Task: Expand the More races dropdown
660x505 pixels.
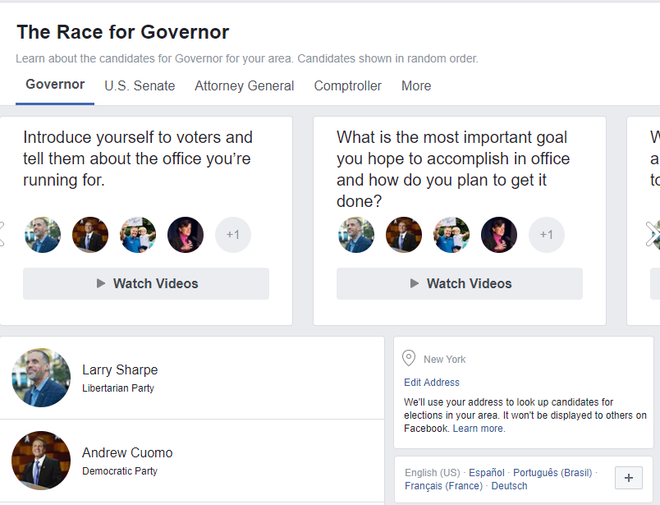Action: click(416, 86)
